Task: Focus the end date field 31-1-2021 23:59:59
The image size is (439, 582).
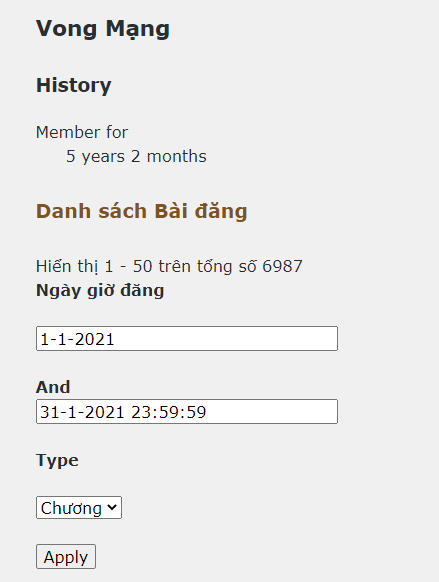Action: (x=187, y=411)
